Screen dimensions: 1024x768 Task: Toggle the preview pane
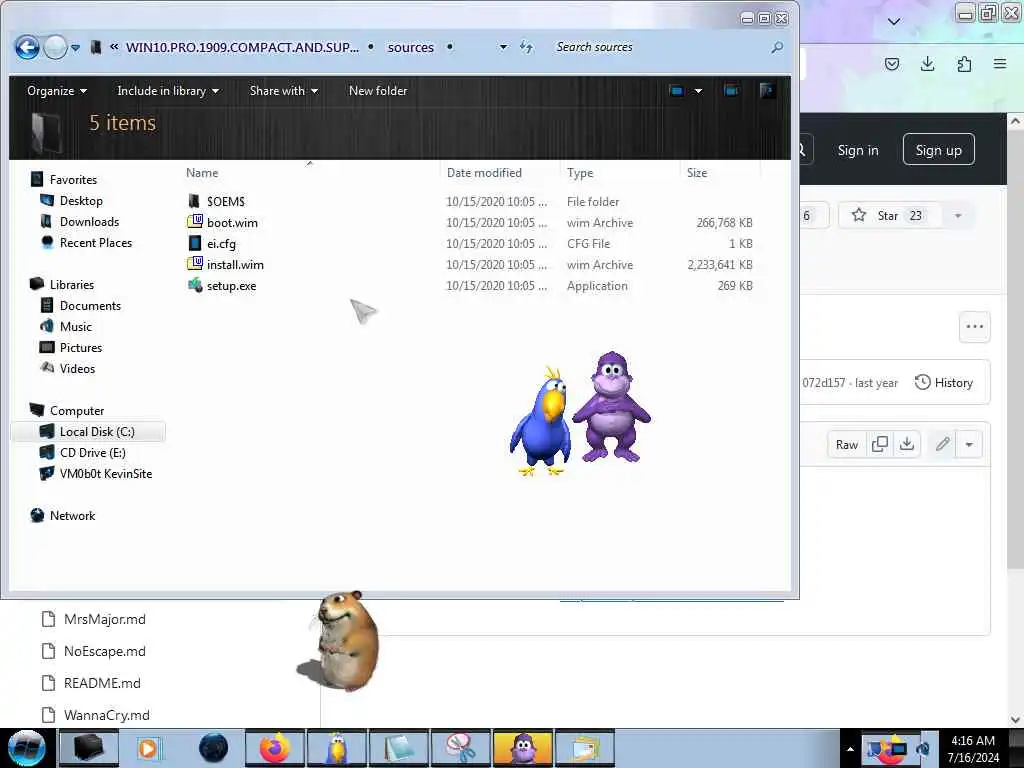pyautogui.click(x=731, y=91)
